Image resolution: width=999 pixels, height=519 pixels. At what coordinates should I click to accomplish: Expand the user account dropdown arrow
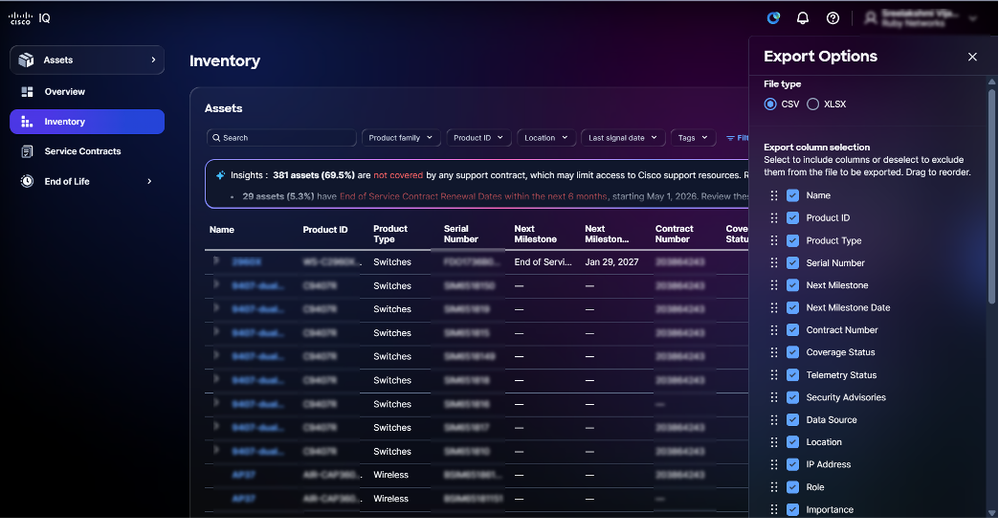[x=973, y=18]
